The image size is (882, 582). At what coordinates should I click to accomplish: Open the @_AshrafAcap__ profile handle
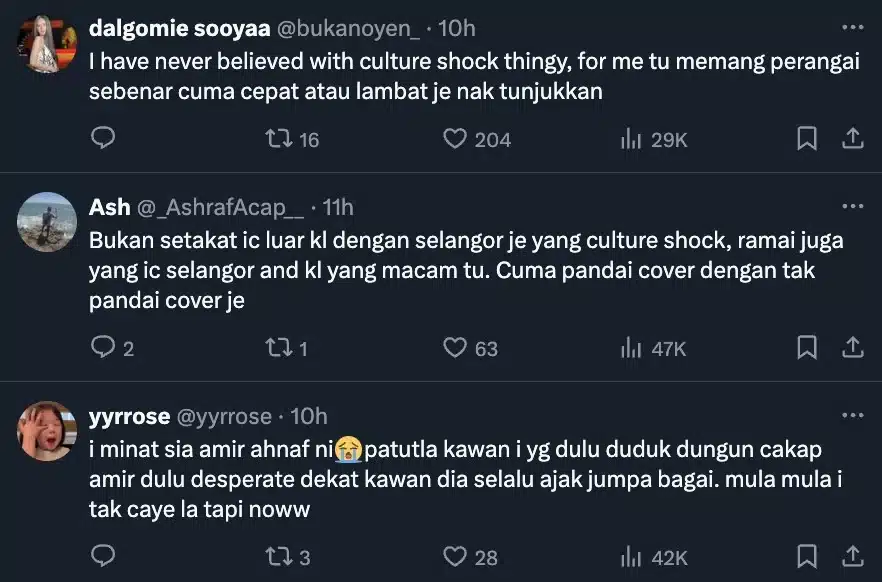(x=219, y=208)
